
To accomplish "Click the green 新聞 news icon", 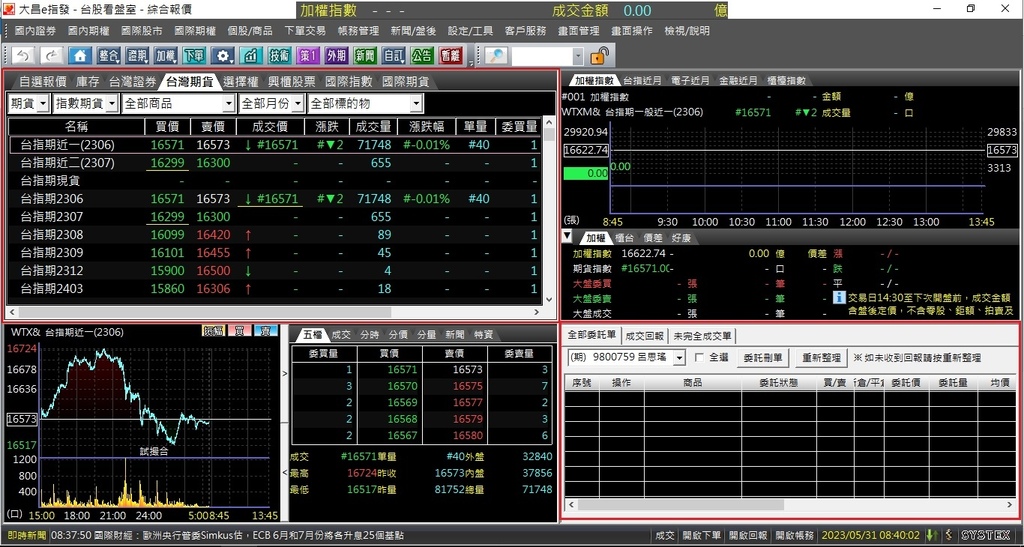I will pos(365,55).
